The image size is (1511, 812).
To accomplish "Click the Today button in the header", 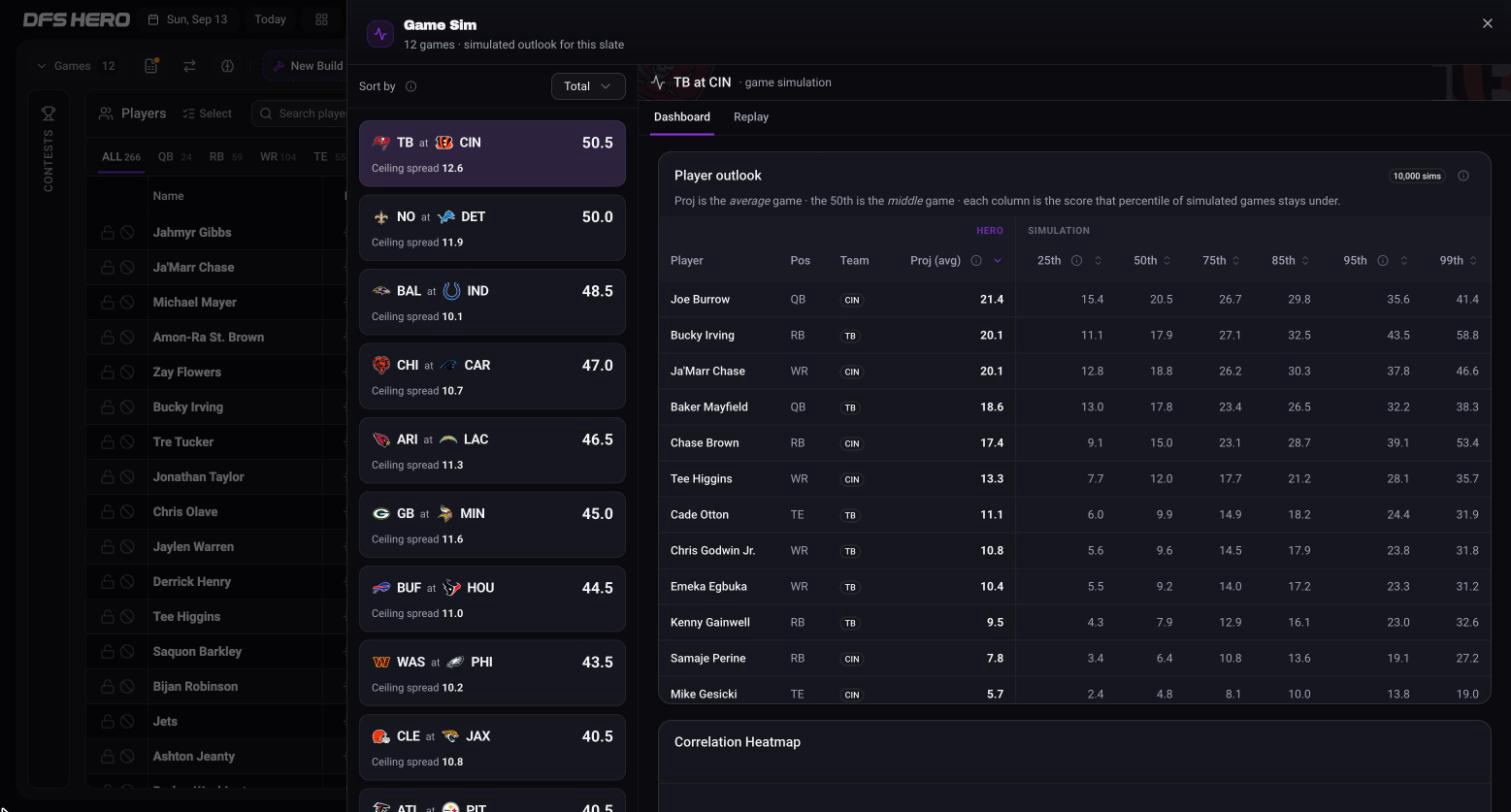I will pos(270,20).
